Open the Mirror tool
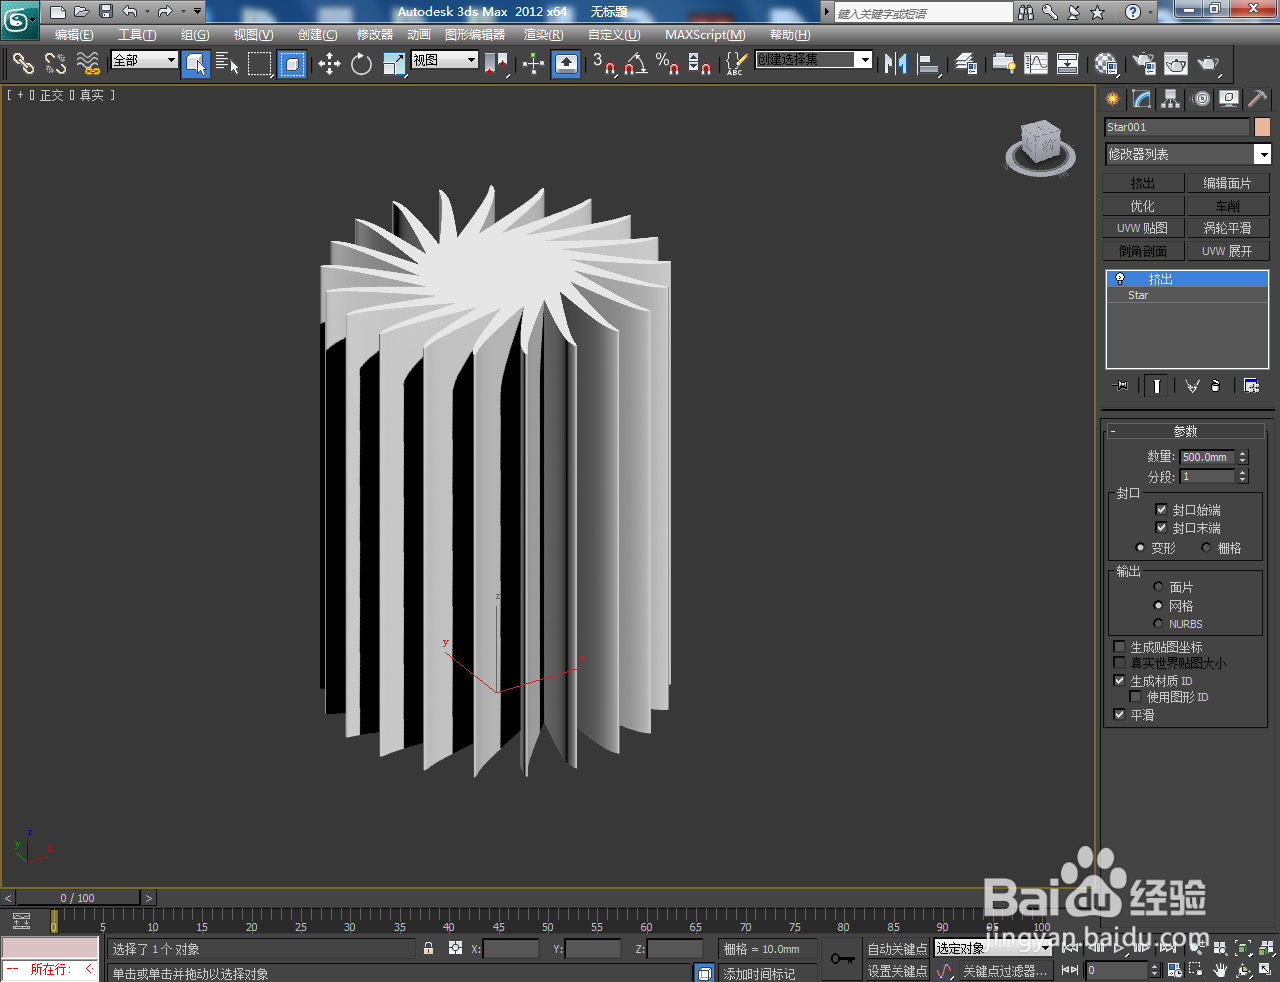The image size is (1280, 982). (x=895, y=64)
